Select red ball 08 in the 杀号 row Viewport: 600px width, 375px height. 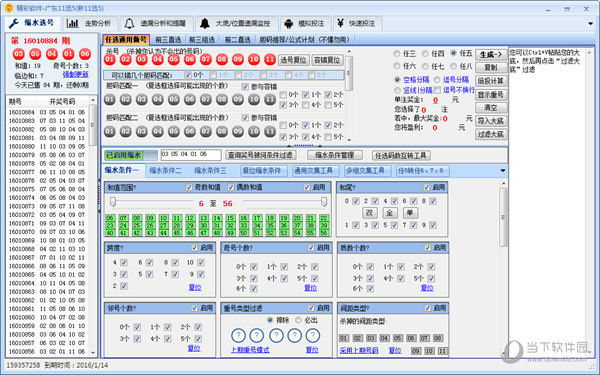pyautogui.click(x=222, y=59)
